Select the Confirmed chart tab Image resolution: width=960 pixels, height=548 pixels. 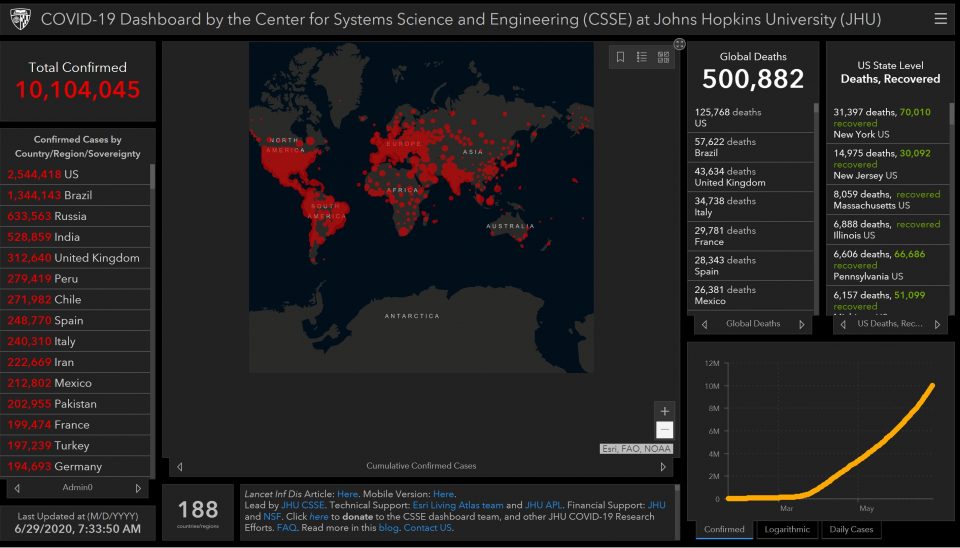point(724,529)
